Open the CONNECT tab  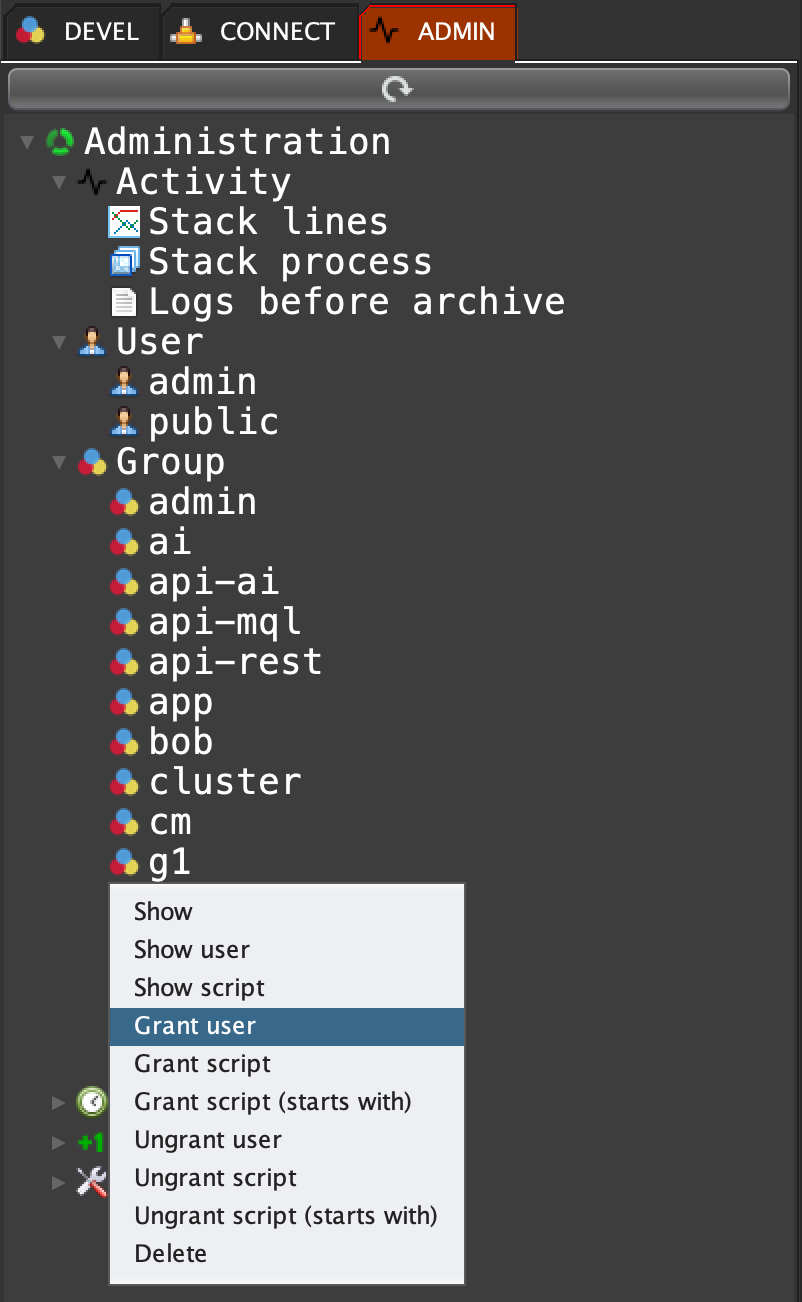point(258,32)
